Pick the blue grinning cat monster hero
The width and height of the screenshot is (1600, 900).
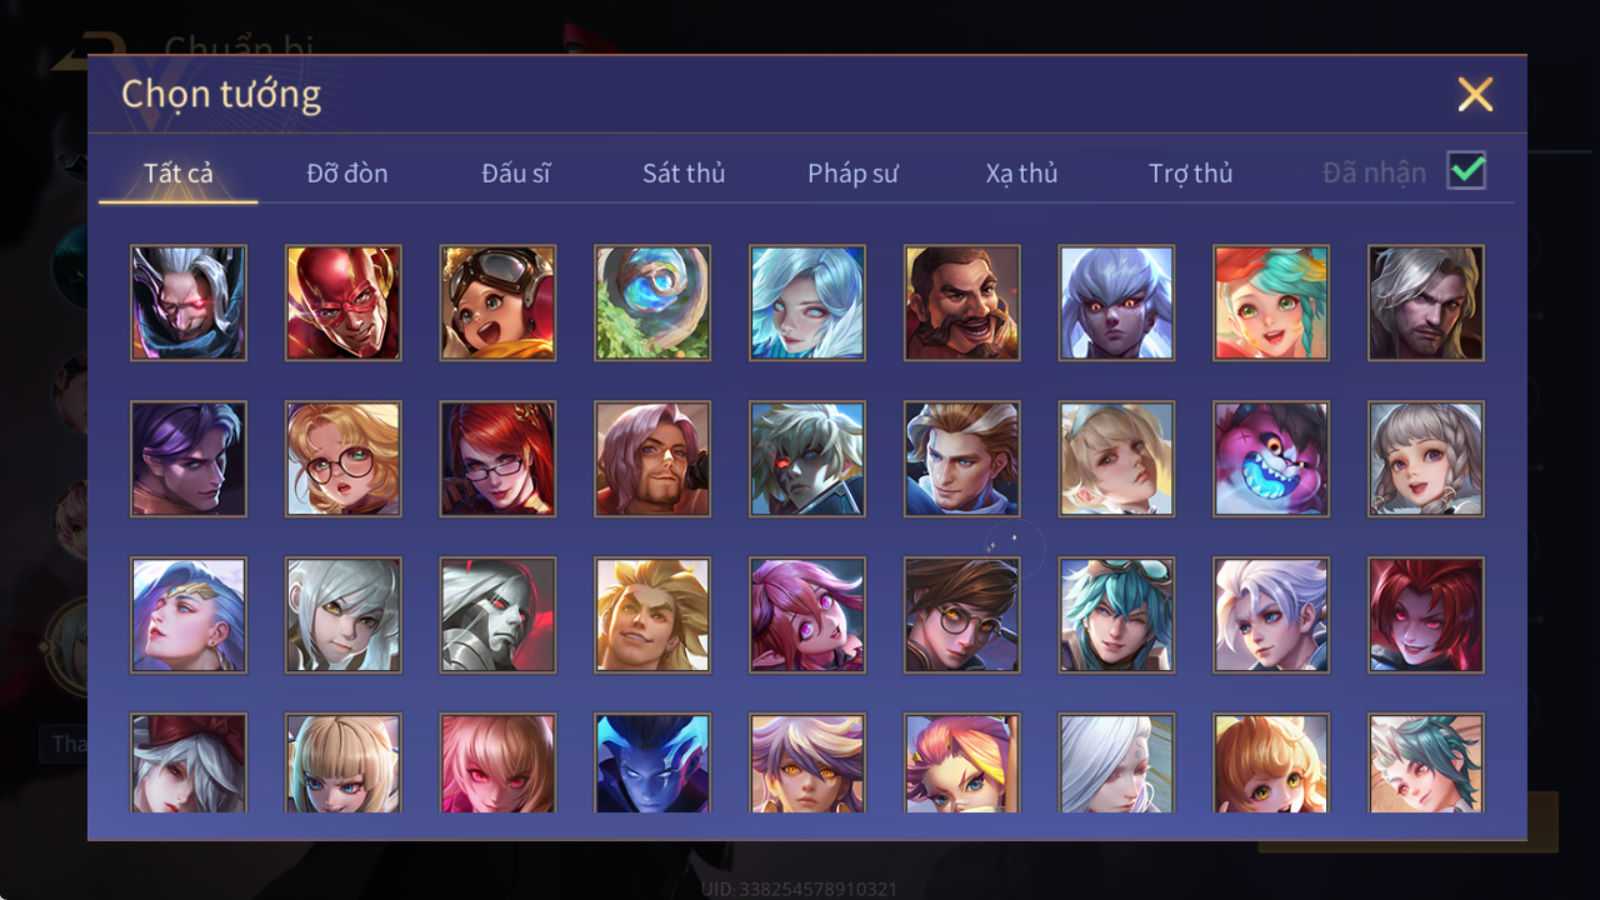coord(1271,459)
